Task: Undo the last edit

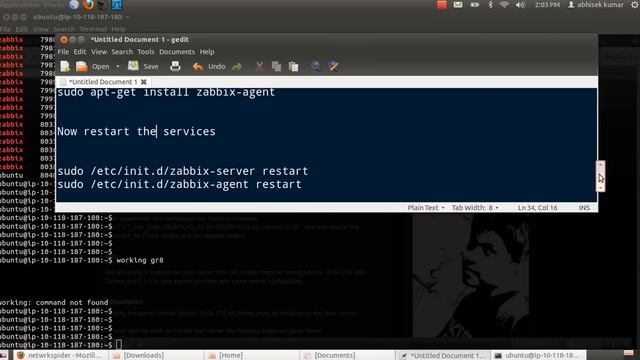Action: tap(209, 66)
